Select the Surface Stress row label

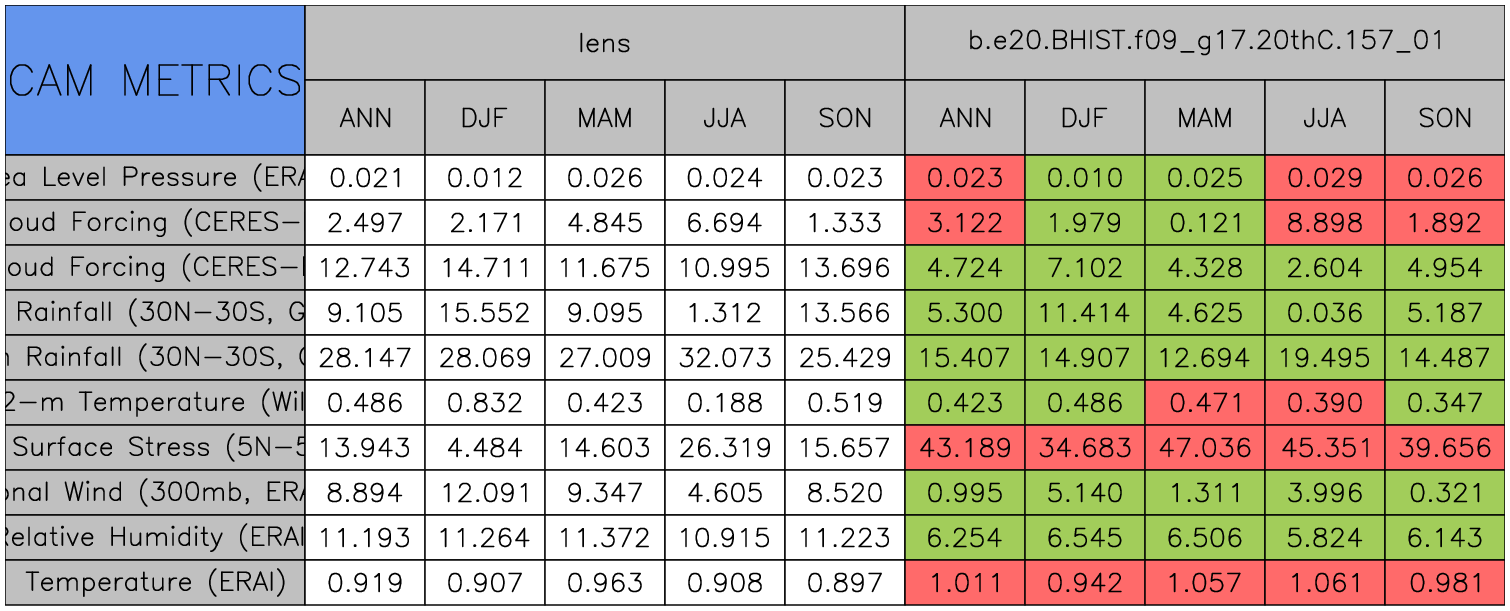coord(155,447)
